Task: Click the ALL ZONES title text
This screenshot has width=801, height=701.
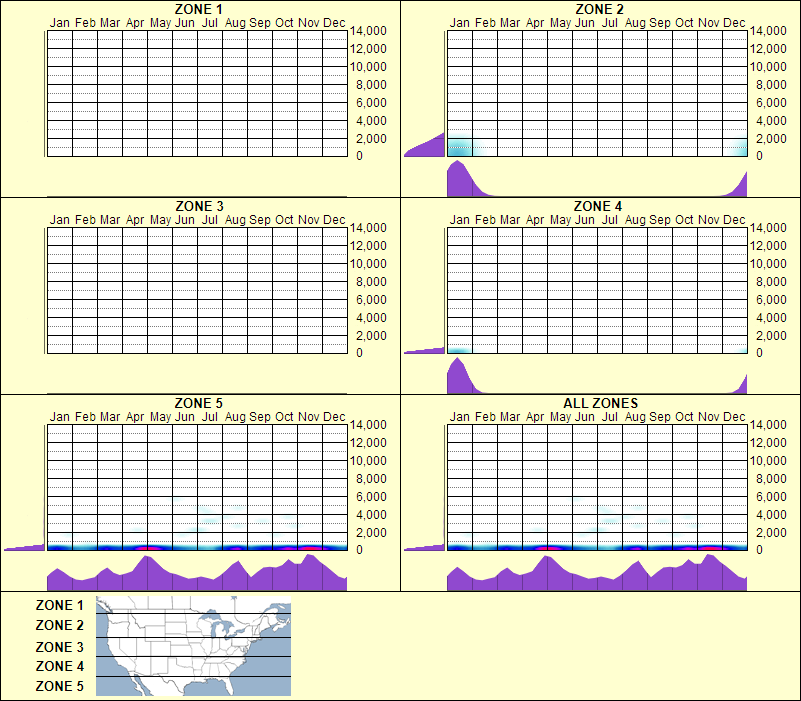Action: (600, 404)
